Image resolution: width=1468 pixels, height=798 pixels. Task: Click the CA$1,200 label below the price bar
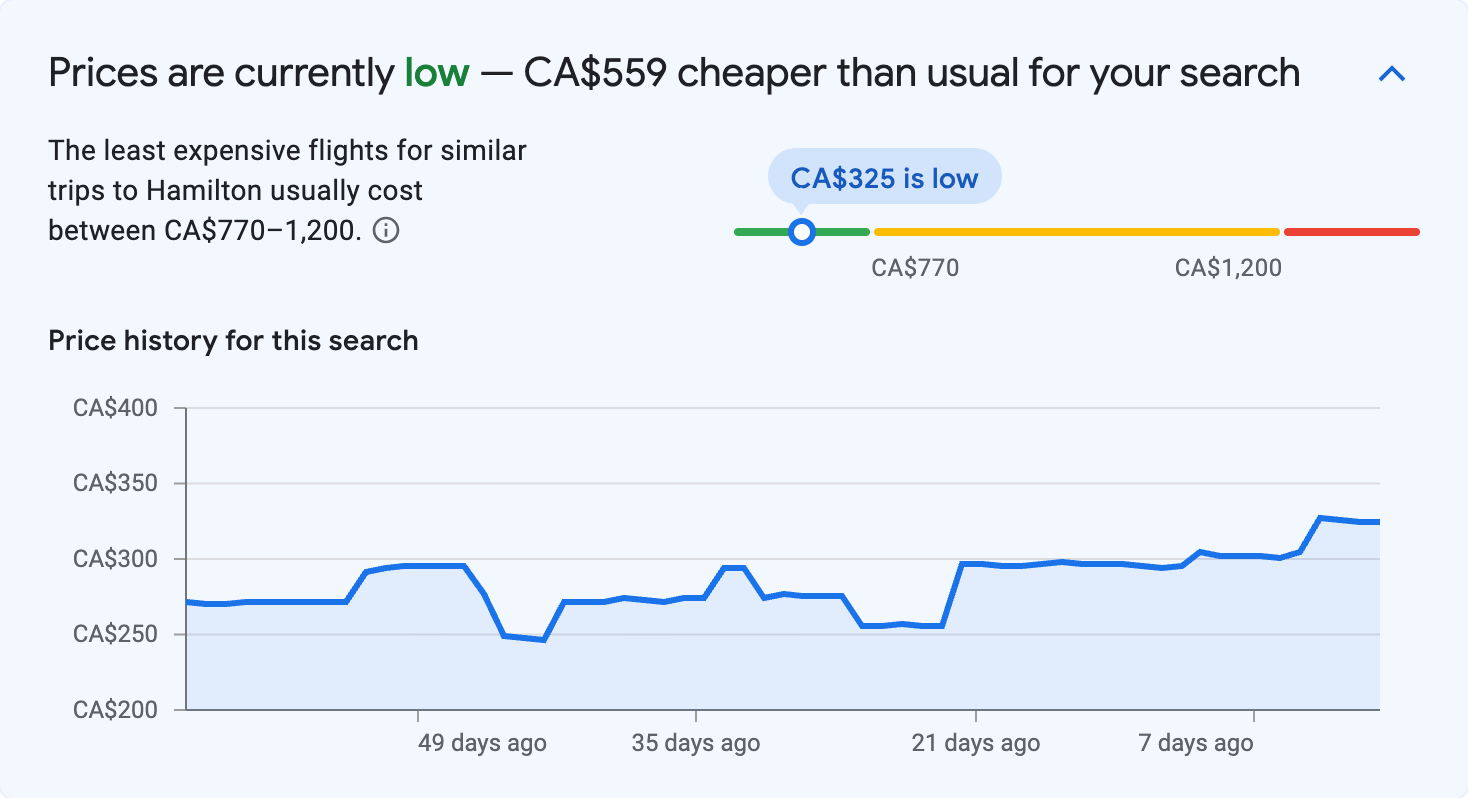pyautogui.click(x=1226, y=267)
